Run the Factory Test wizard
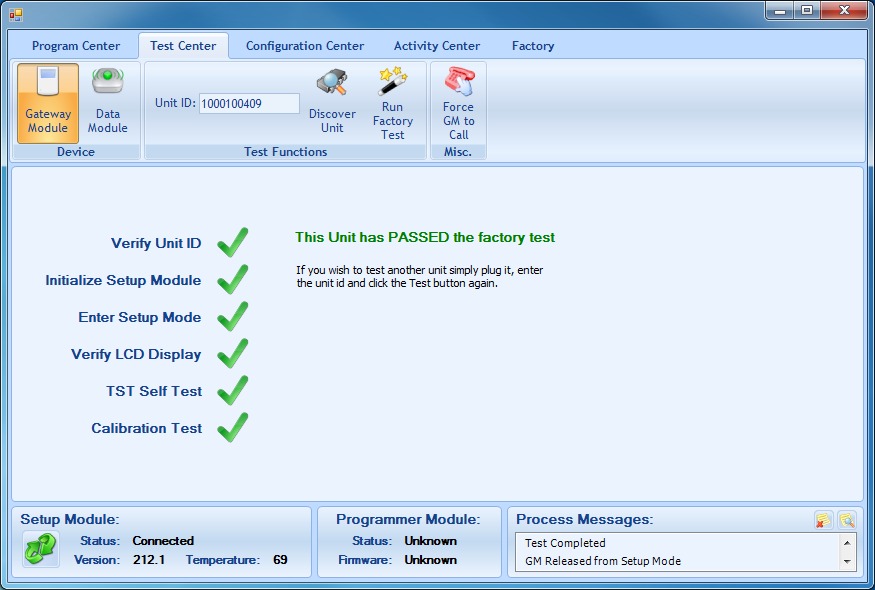Image resolution: width=875 pixels, height=590 pixels. pos(393,103)
